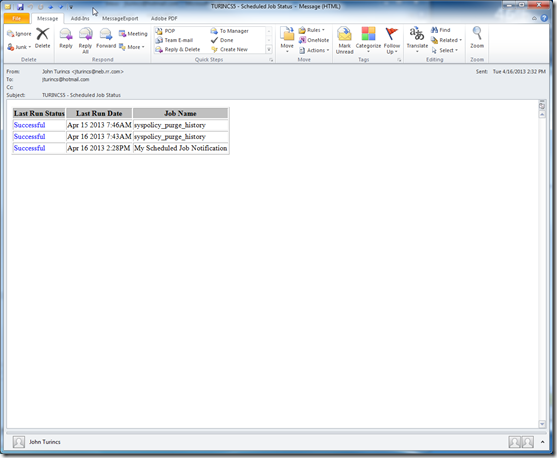Minimize the ribbon with the caret icon
Image resolution: width=557 pixels, height=458 pixels.
pos(534,18)
